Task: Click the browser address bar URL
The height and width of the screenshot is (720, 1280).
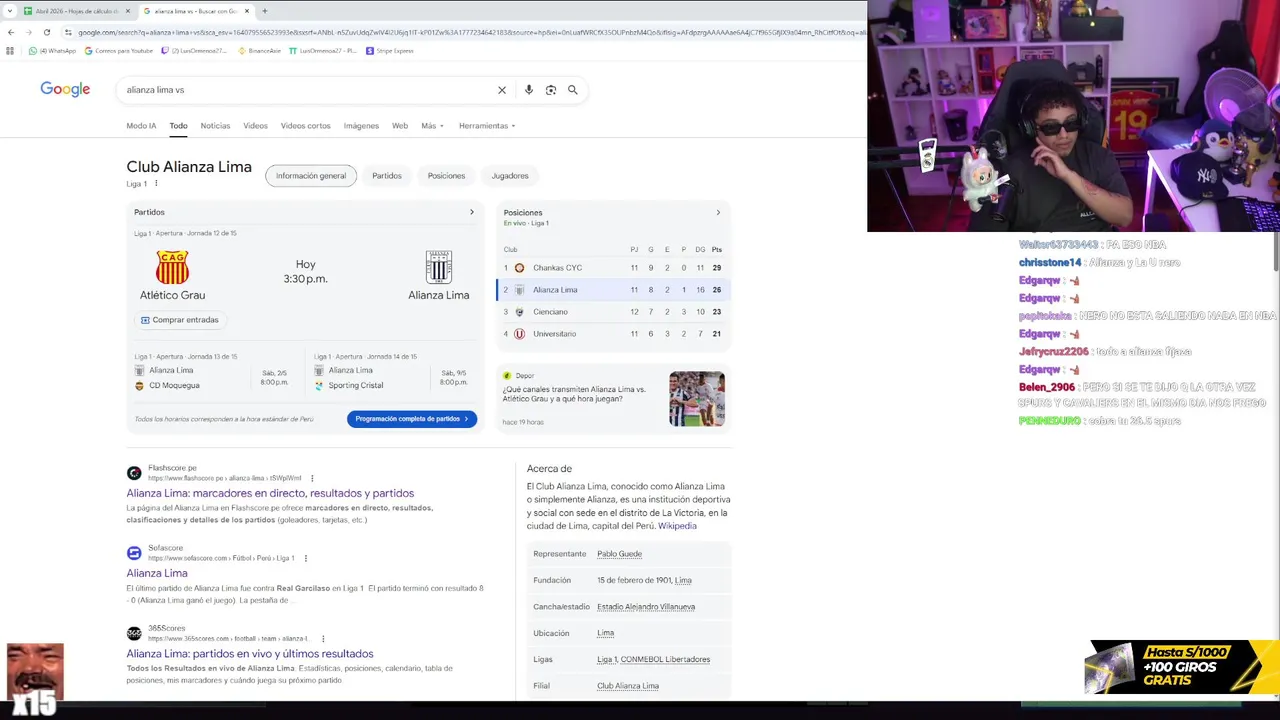Action: pyautogui.click(x=470, y=32)
